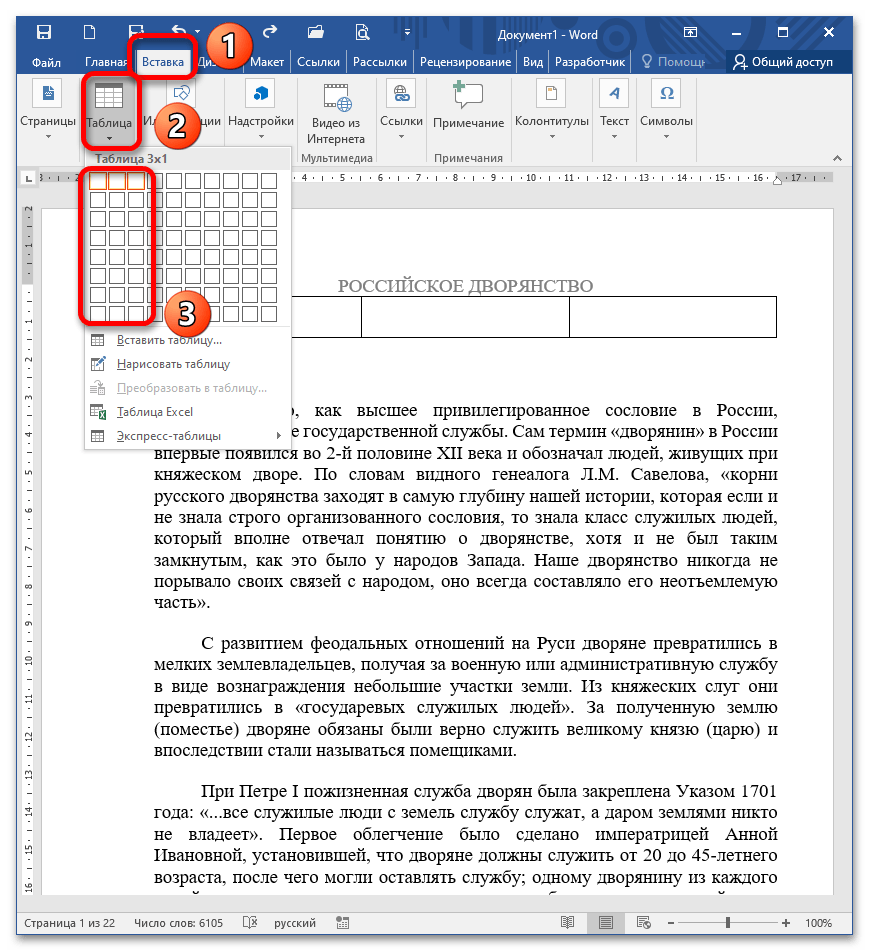
Task: Click the Print Preview icon
Action: point(362,32)
